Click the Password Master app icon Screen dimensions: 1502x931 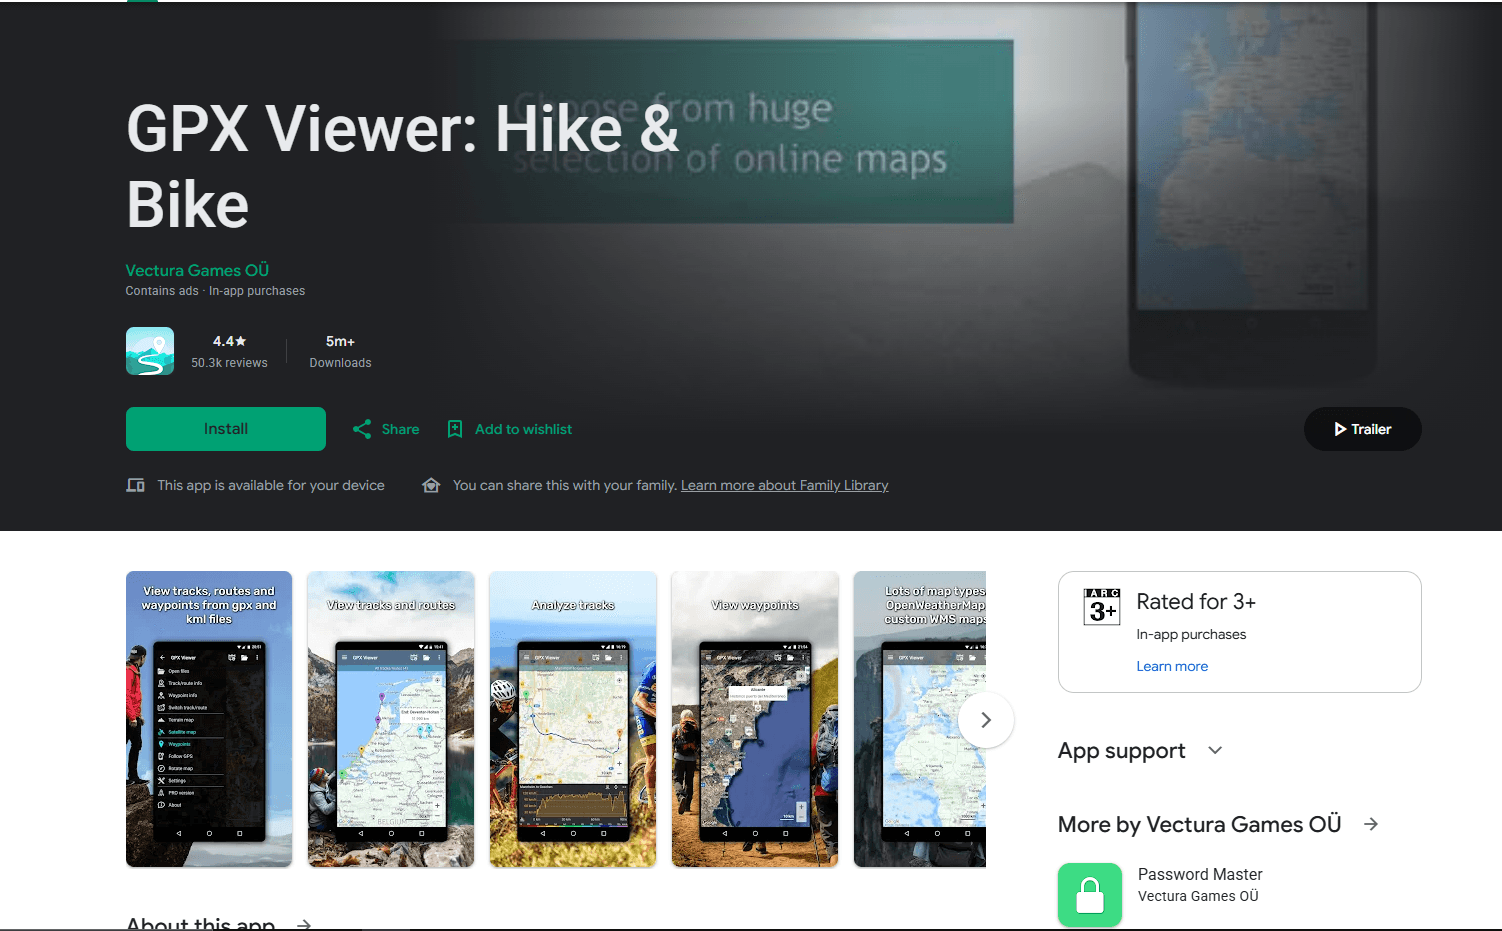(1090, 895)
